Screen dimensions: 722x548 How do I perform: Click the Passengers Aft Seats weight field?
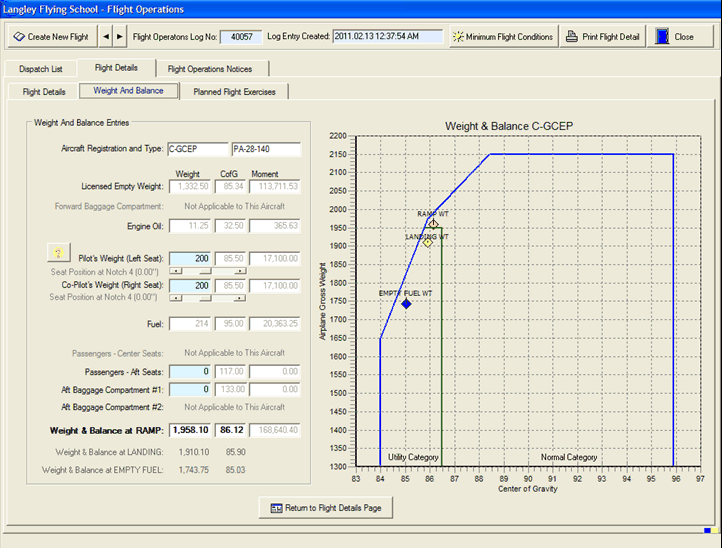coord(190,372)
